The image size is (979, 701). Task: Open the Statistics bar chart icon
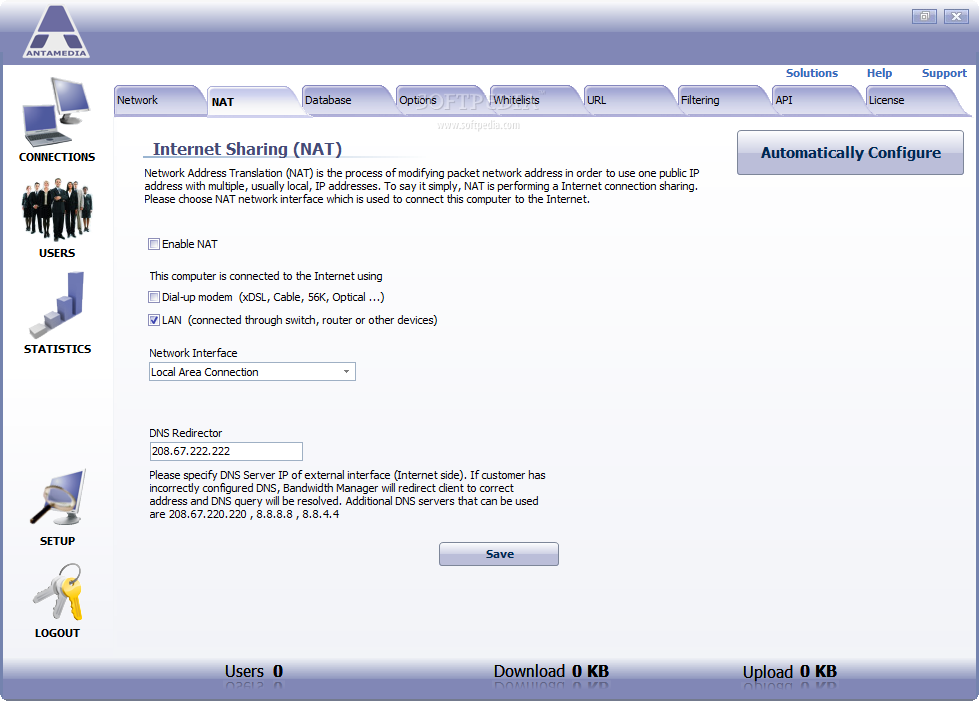tap(57, 305)
